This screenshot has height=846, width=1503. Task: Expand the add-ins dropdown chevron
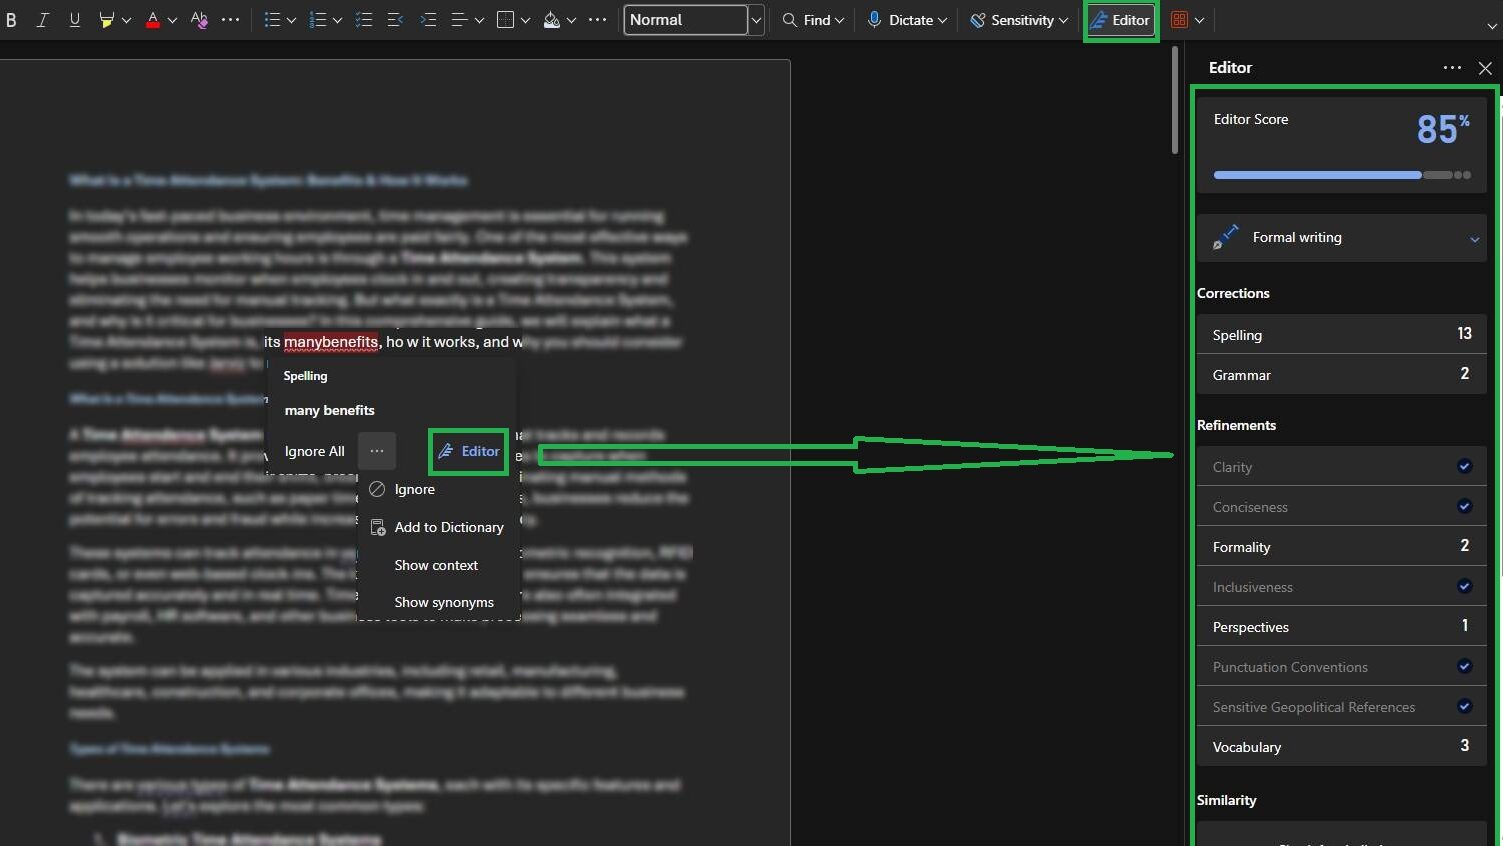tap(1199, 20)
